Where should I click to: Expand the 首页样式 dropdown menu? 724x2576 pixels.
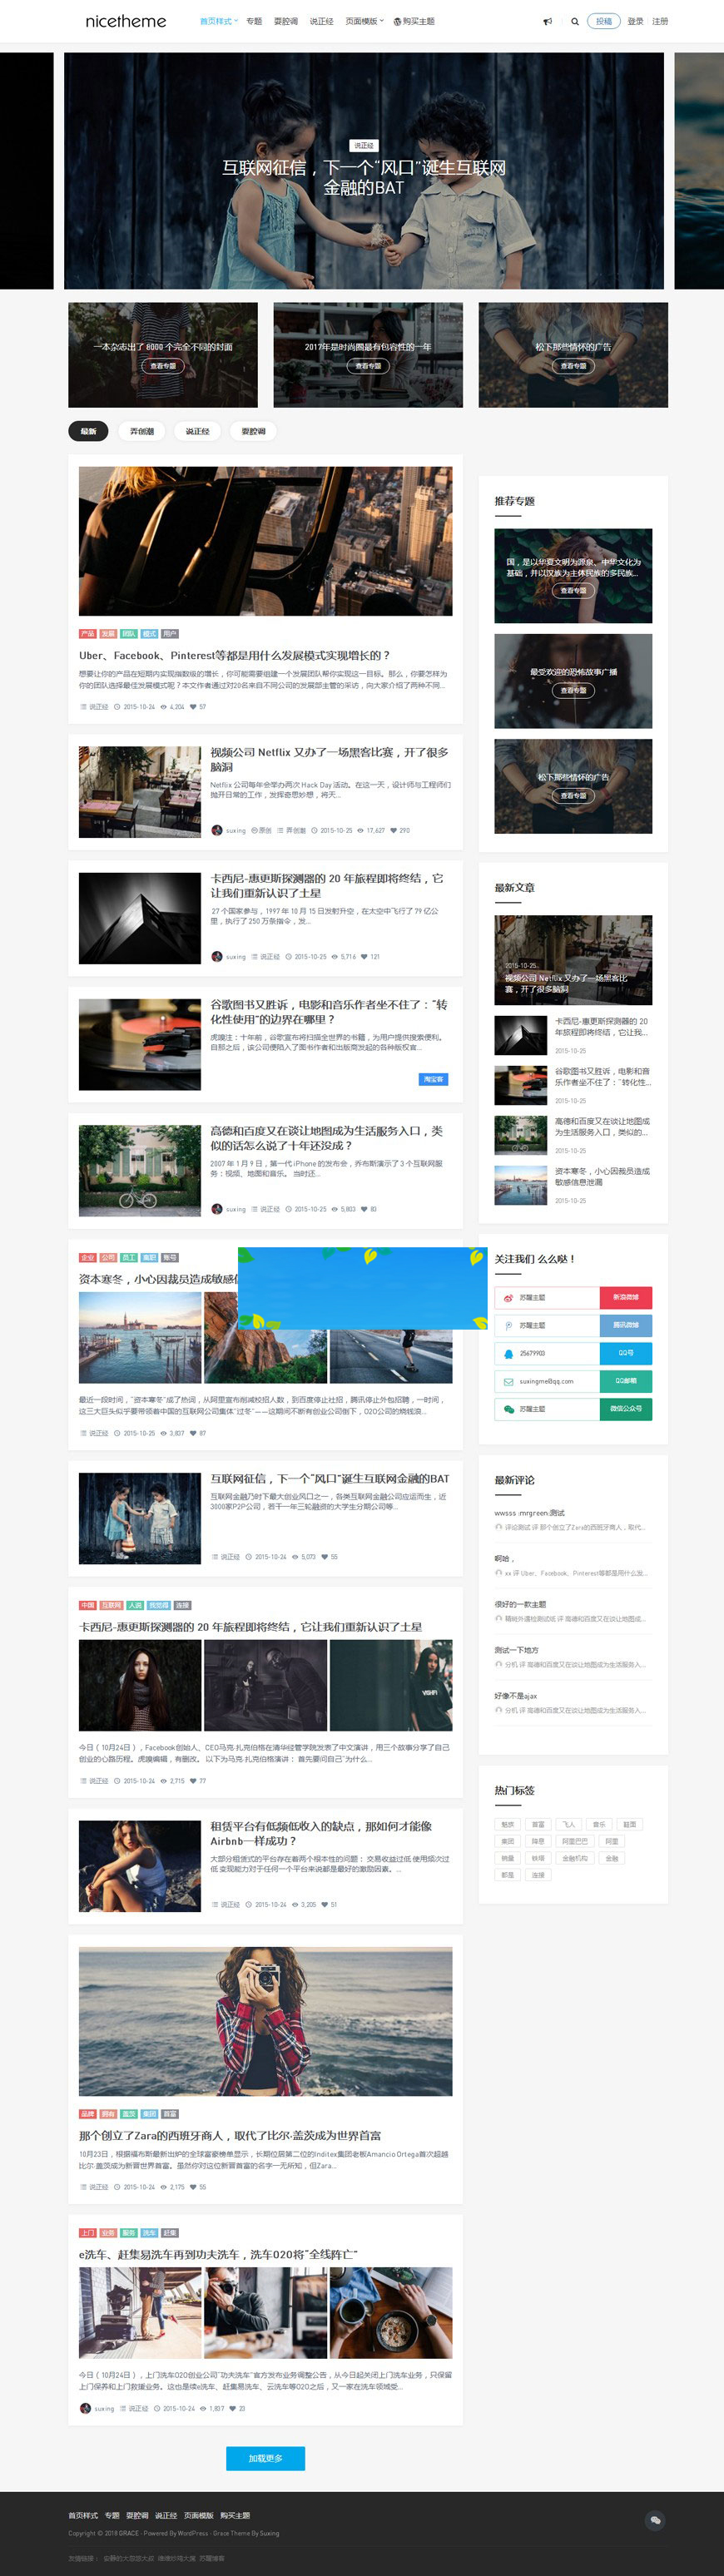tap(218, 21)
